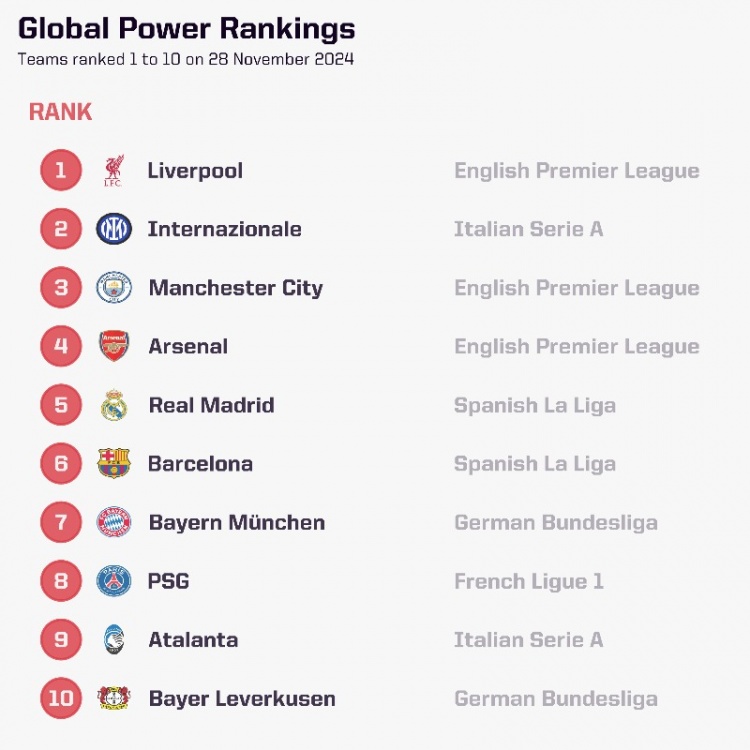Click the Internazionale club crest
750x750 pixels.
[114, 229]
